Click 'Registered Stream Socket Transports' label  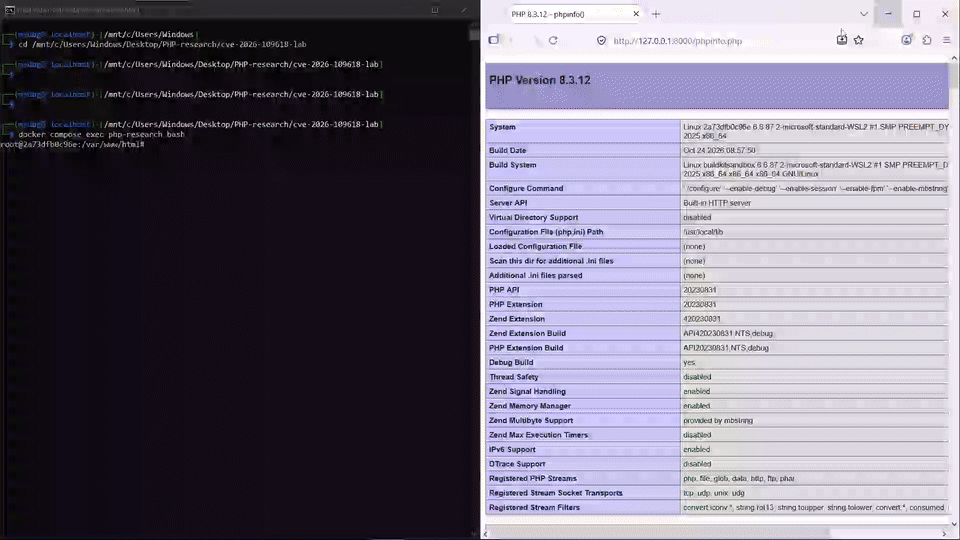coord(555,493)
